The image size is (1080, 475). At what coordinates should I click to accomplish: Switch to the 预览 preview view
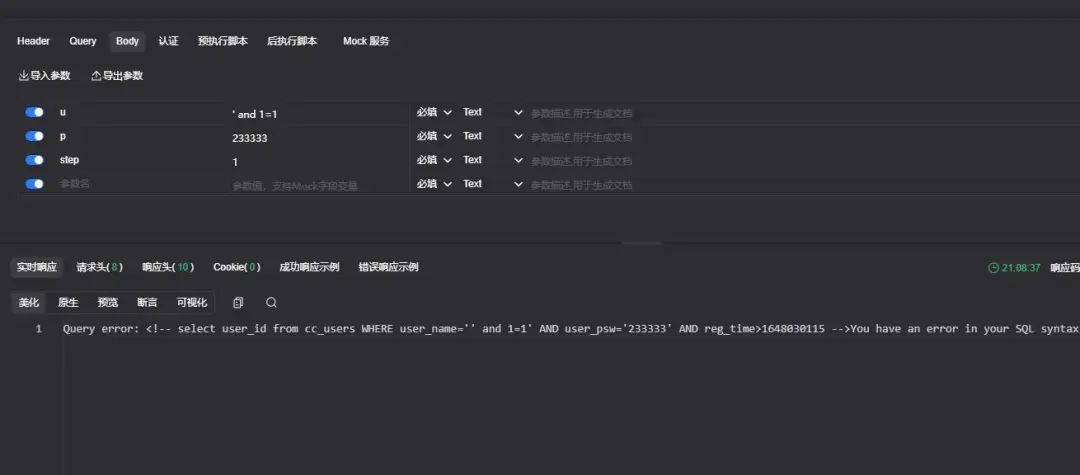click(x=107, y=302)
